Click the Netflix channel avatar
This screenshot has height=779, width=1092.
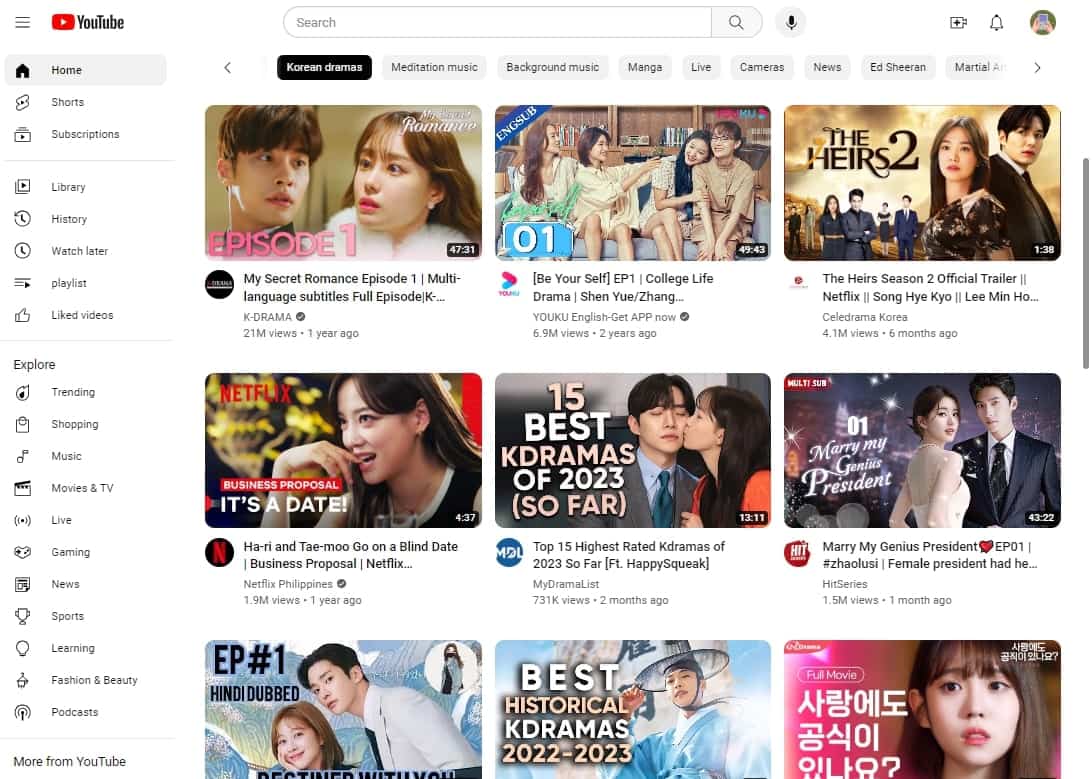tap(219, 553)
